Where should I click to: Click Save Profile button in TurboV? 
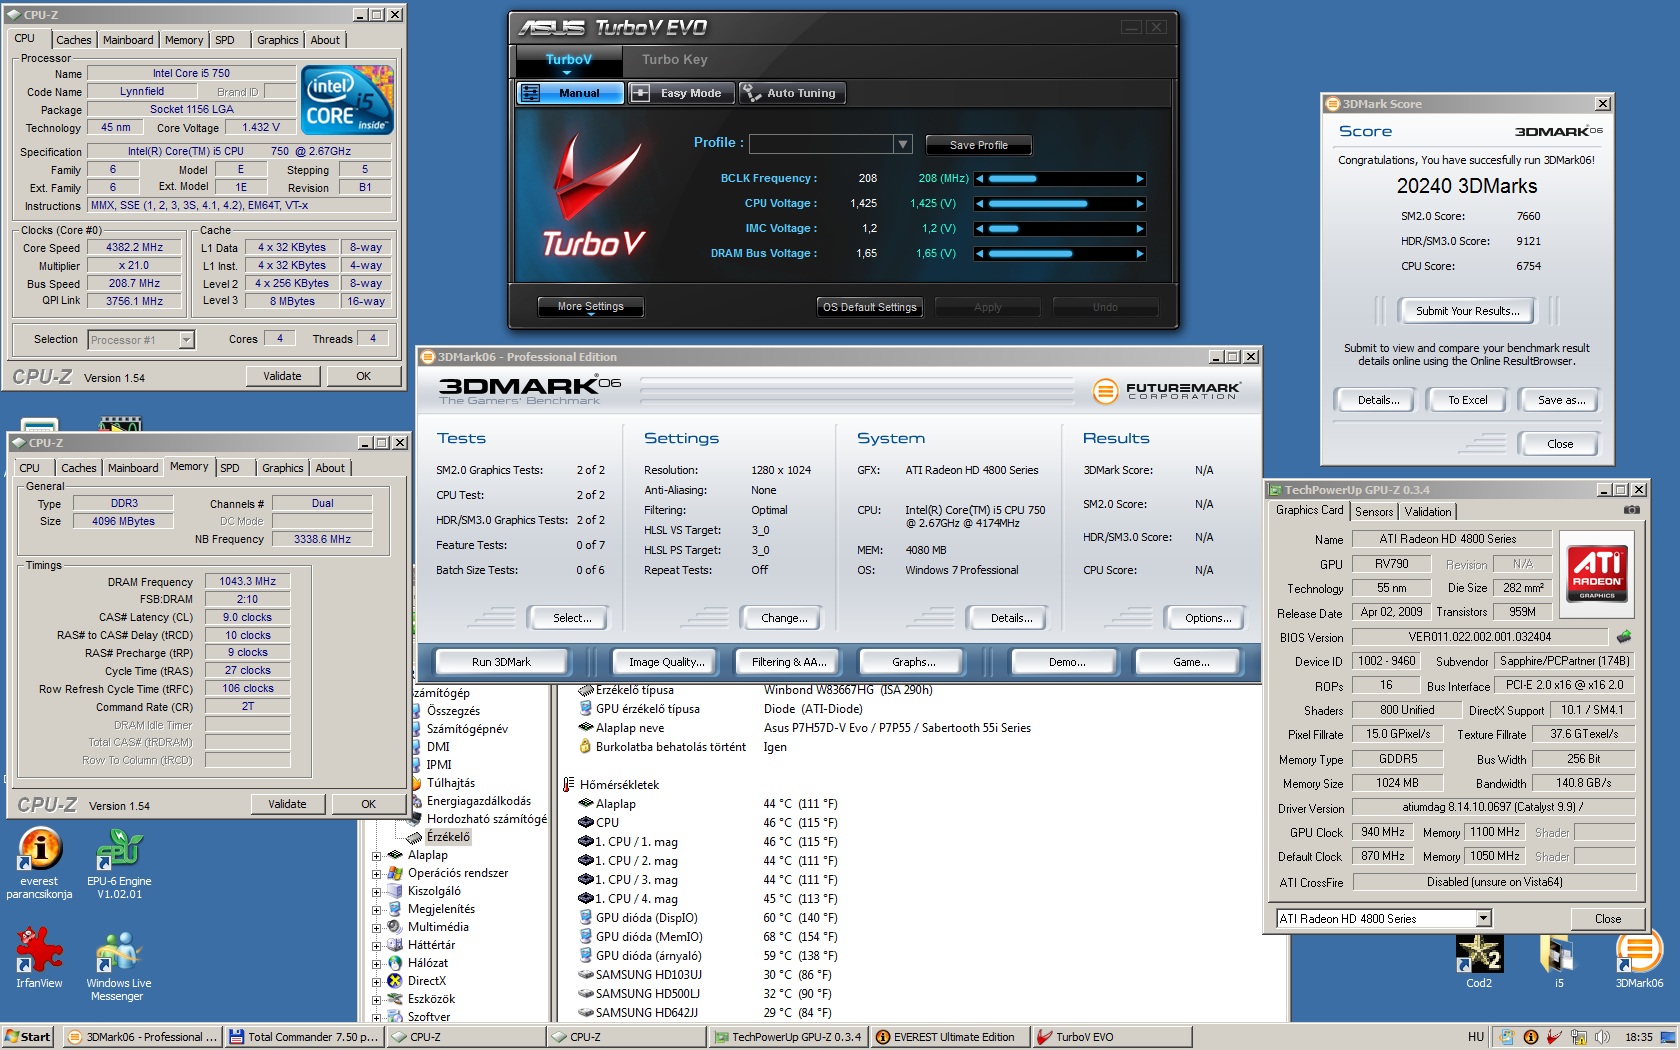(978, 145)
